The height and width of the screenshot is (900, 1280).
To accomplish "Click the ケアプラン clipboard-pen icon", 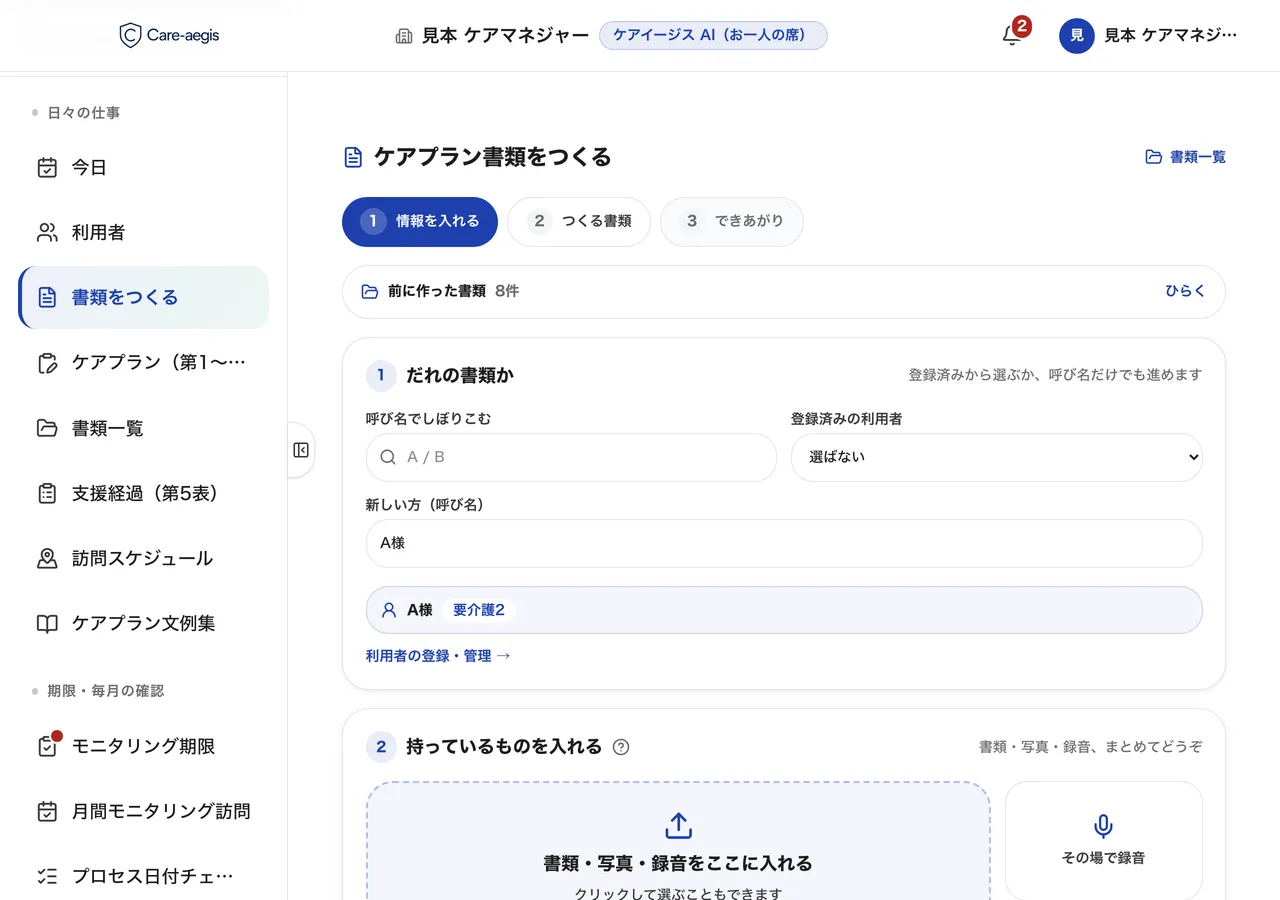I will [x=47, y=362].
